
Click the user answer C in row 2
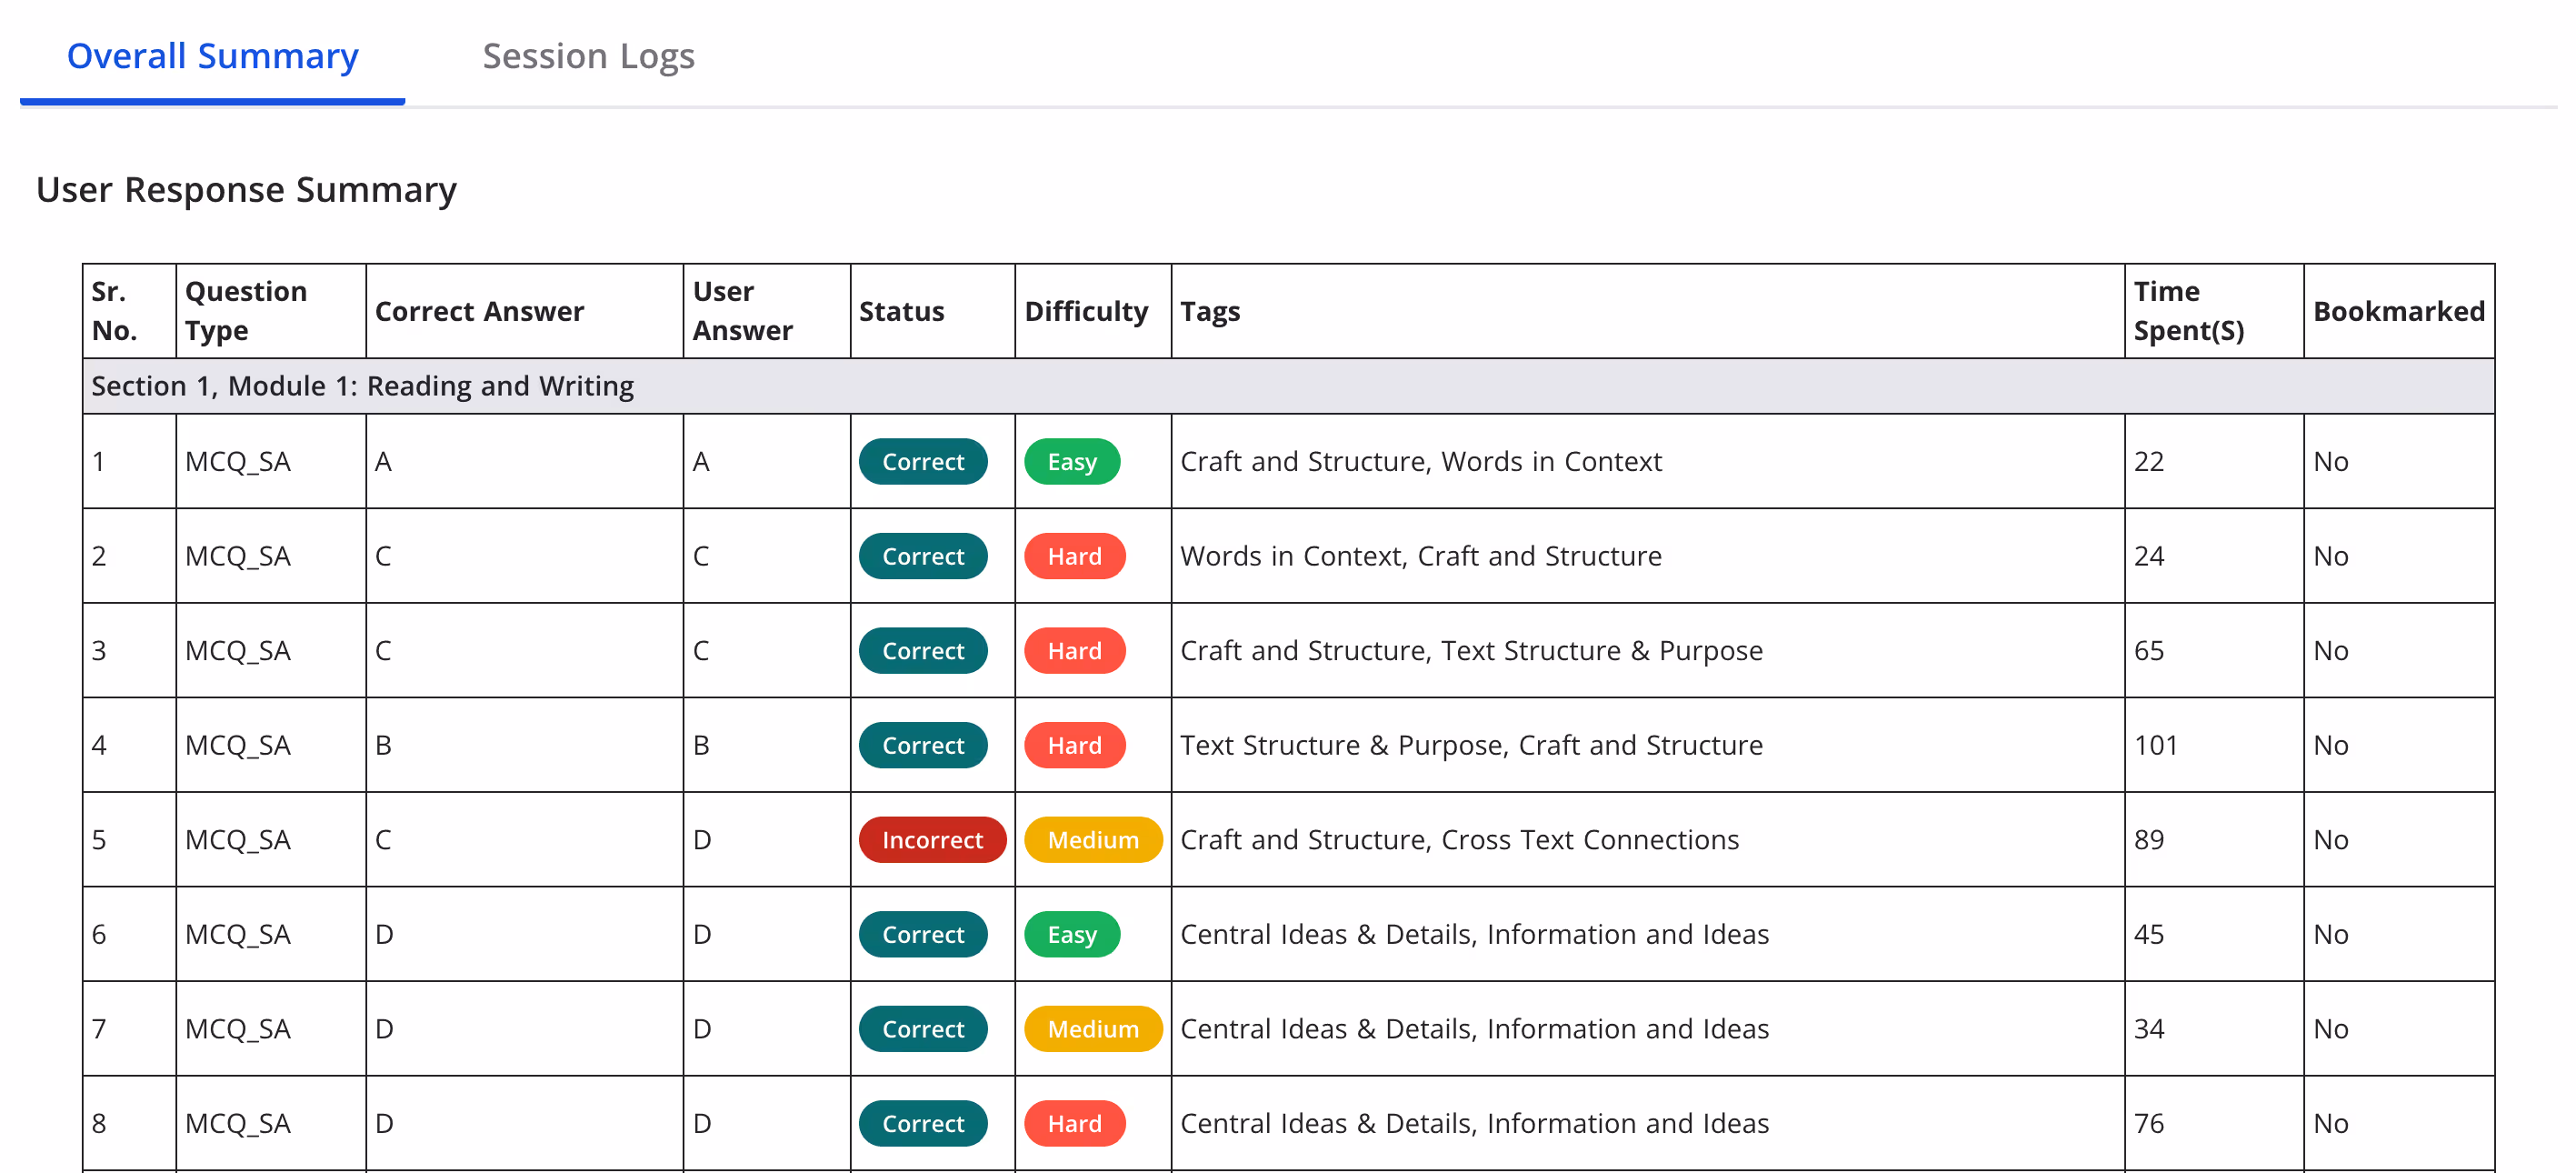(701, 556)
